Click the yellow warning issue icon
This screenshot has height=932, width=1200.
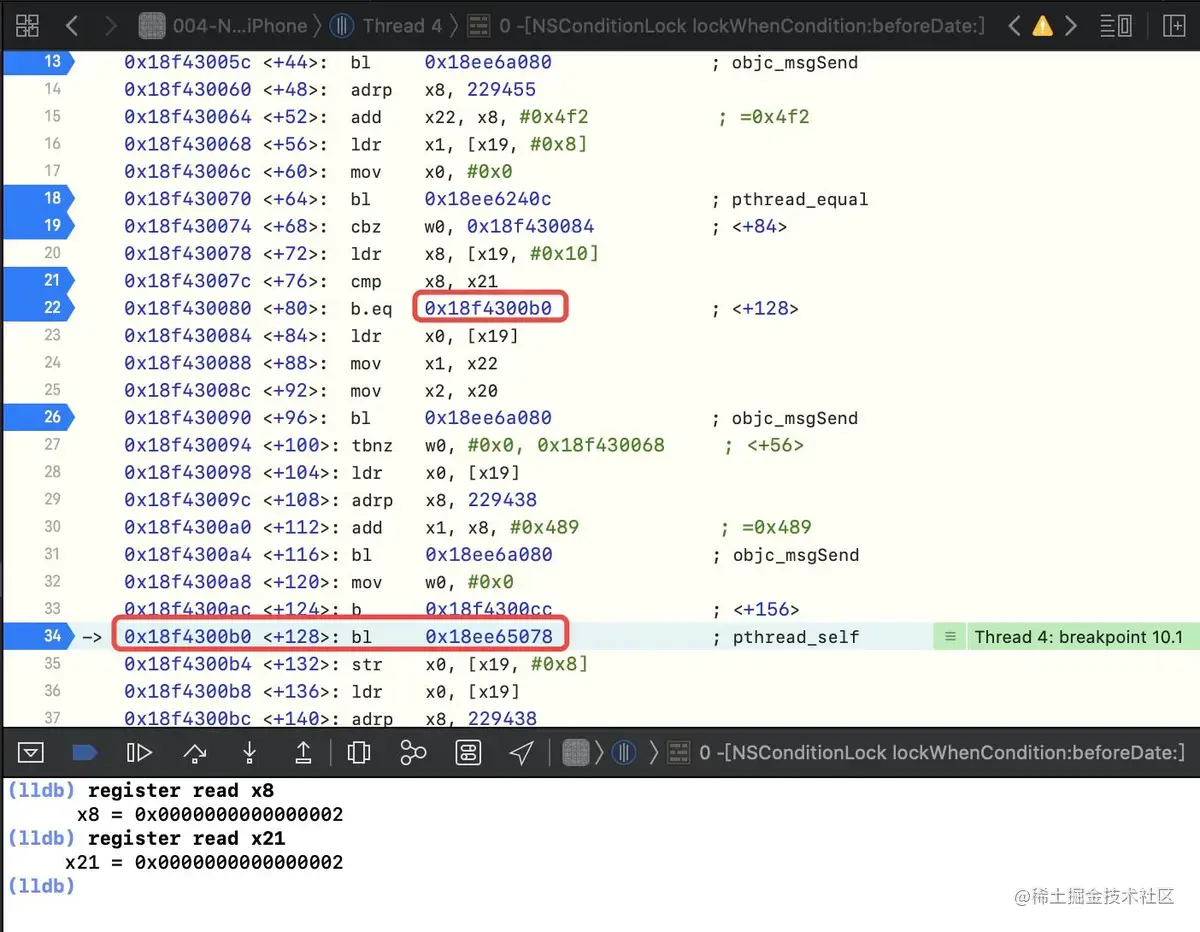[1042, 27]
